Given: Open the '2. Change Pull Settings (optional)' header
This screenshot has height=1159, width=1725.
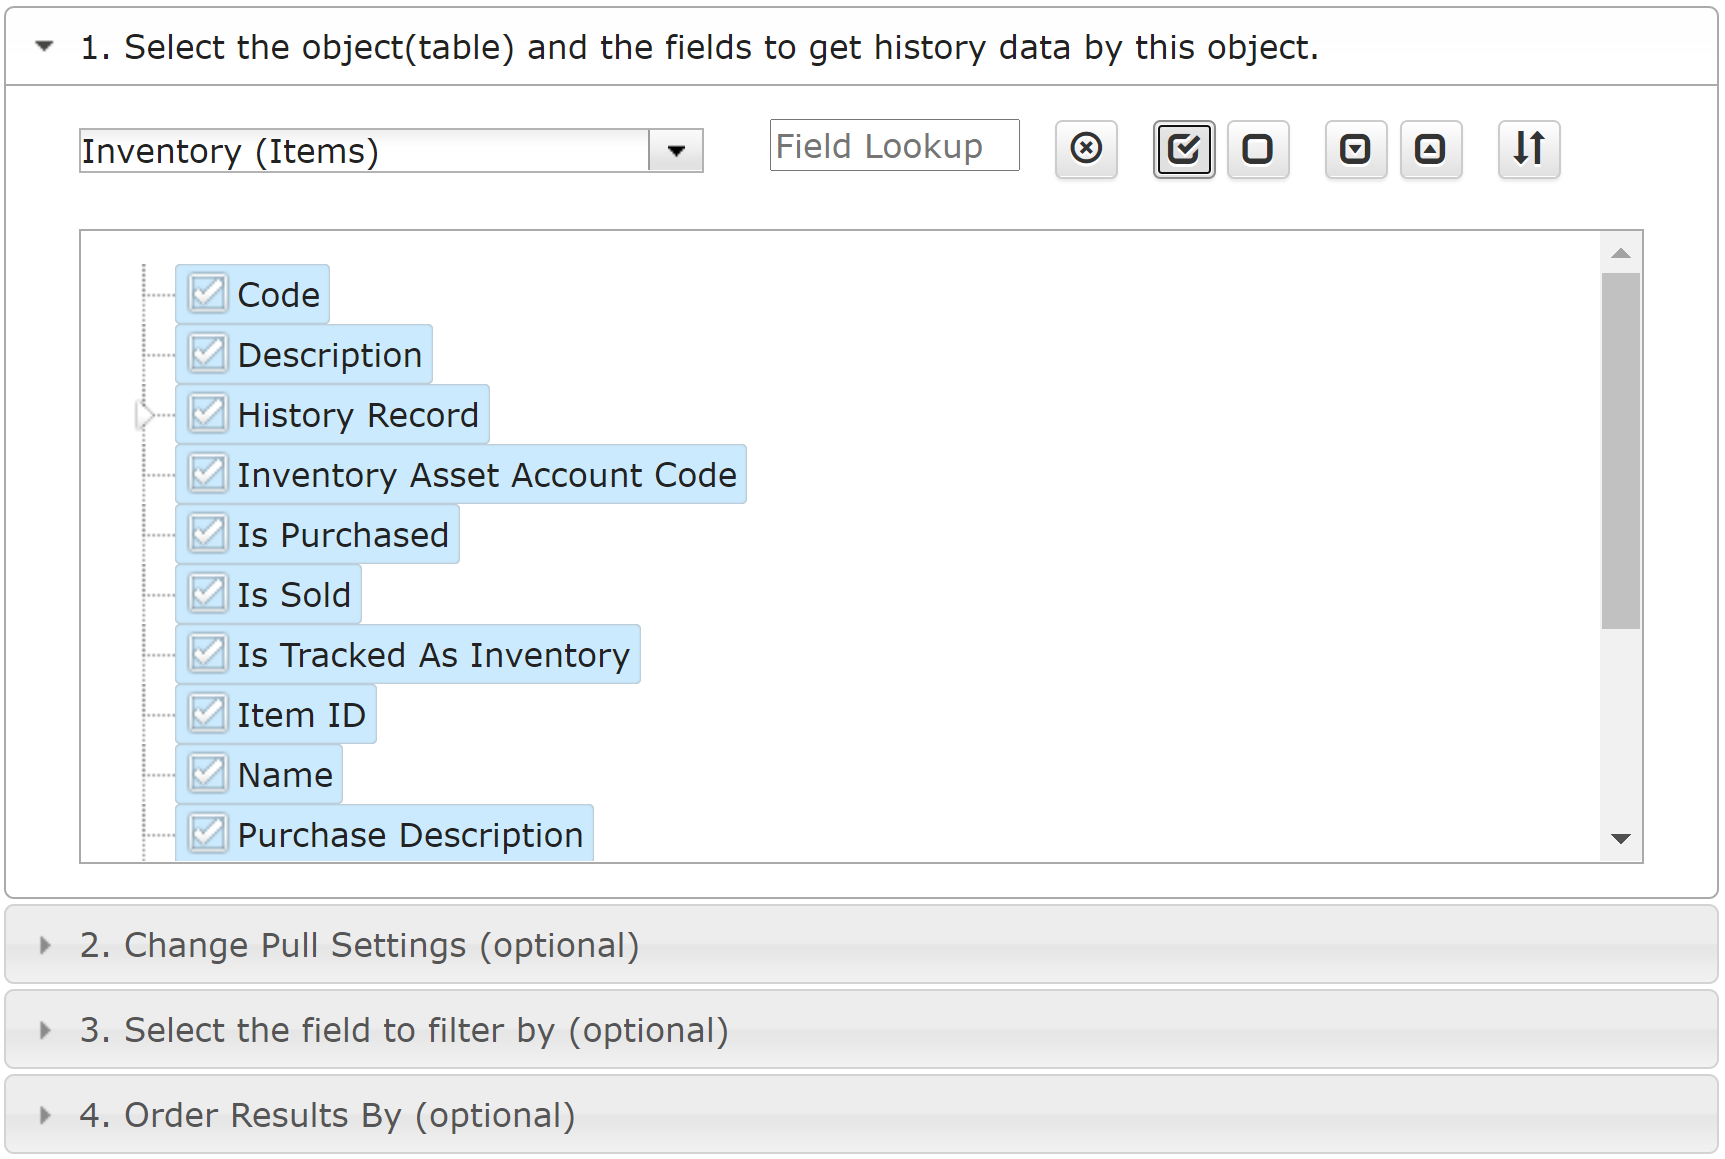Looking at the screenshot, I should [x=861, y=945].
